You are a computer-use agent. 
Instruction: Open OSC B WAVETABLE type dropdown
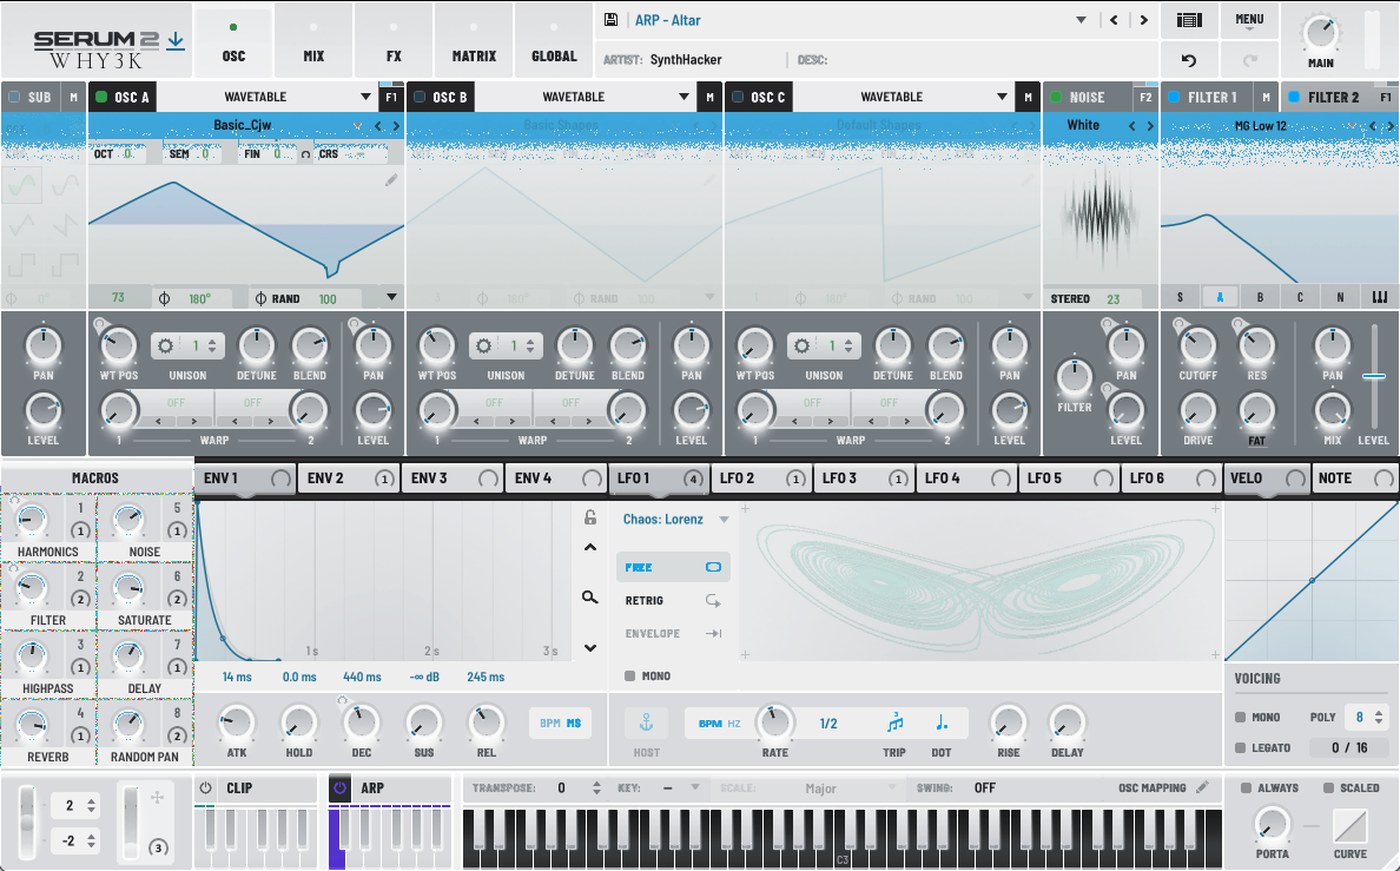pos(684,97)
